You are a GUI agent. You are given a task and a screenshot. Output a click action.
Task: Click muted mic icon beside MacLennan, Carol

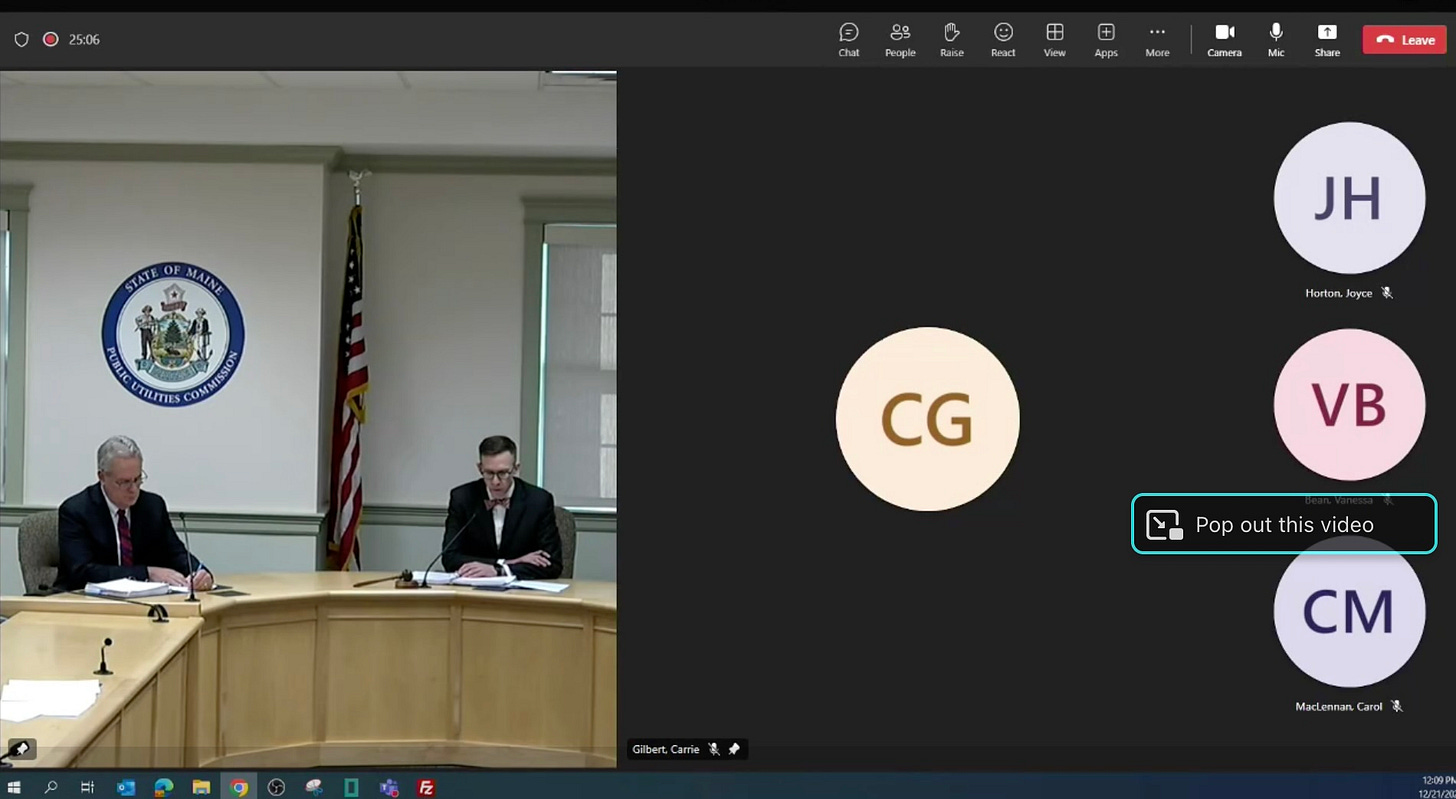coord(1397,706)
